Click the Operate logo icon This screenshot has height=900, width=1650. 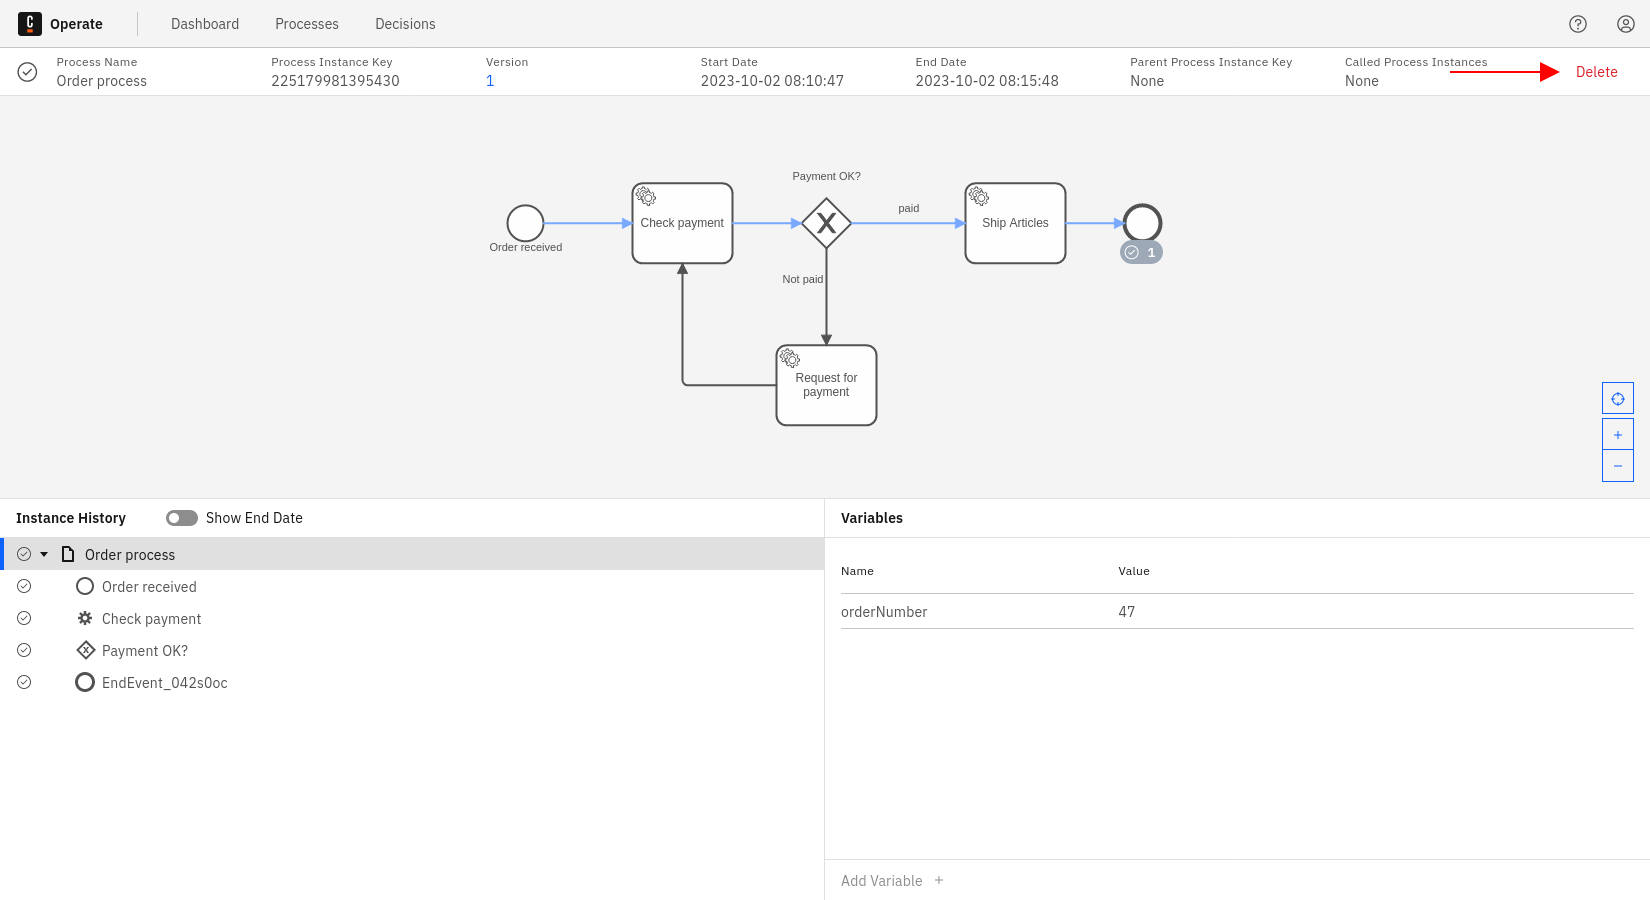click(x=28, y=23)
